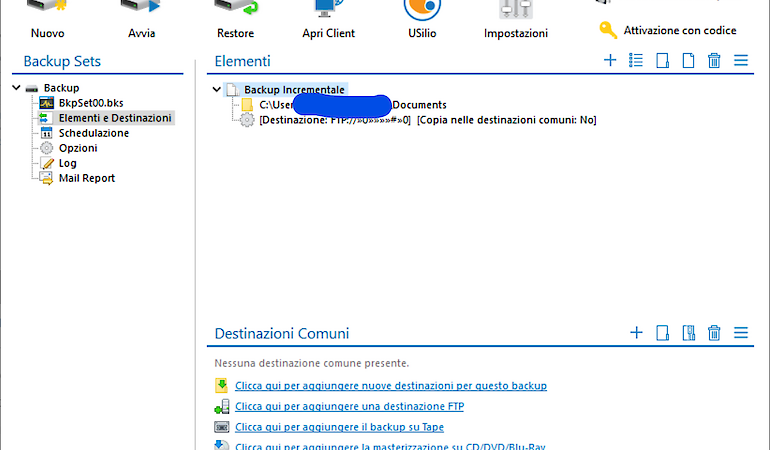Click the Elementi section heading
Screen dimensions: 770x450
242,61
